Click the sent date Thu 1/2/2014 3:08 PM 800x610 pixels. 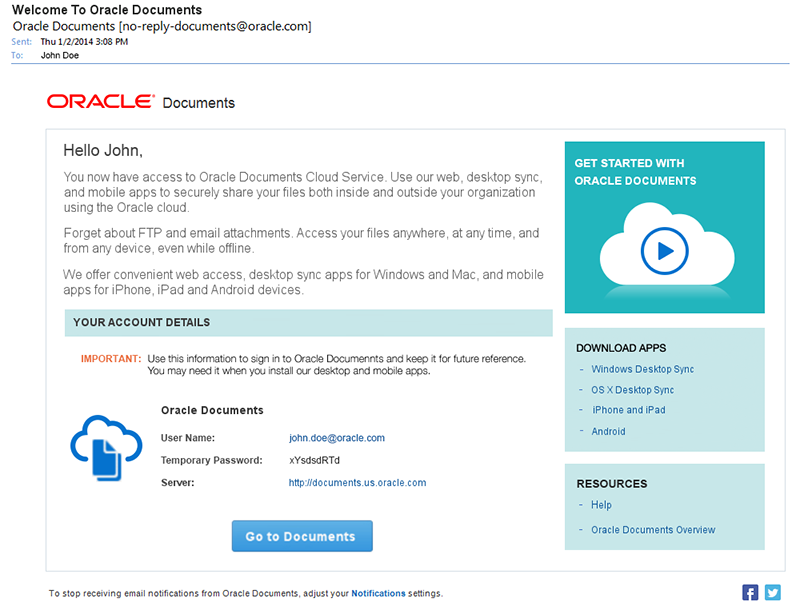pos(84,42)
